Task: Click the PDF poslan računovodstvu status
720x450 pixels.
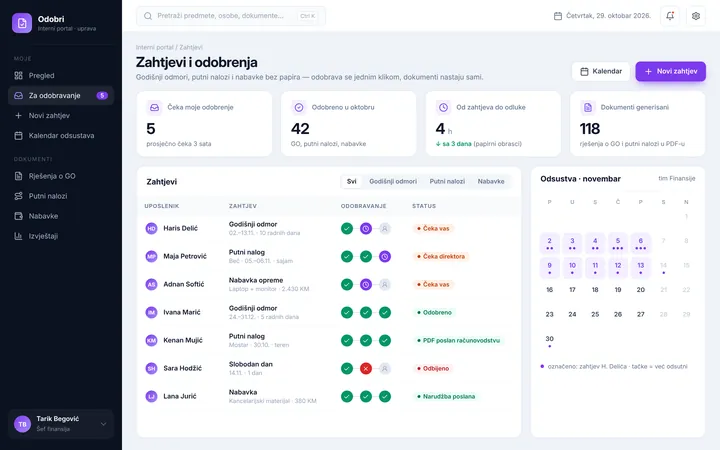Action: click(458, 340)
